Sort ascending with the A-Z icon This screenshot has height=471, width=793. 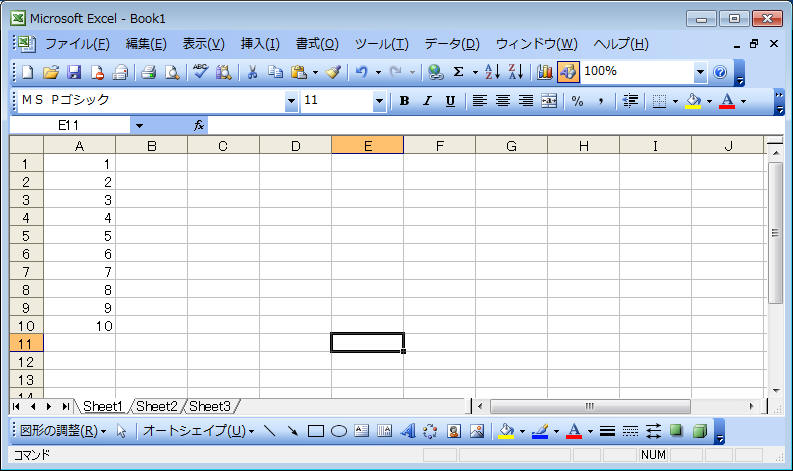[x=491, y=72]
